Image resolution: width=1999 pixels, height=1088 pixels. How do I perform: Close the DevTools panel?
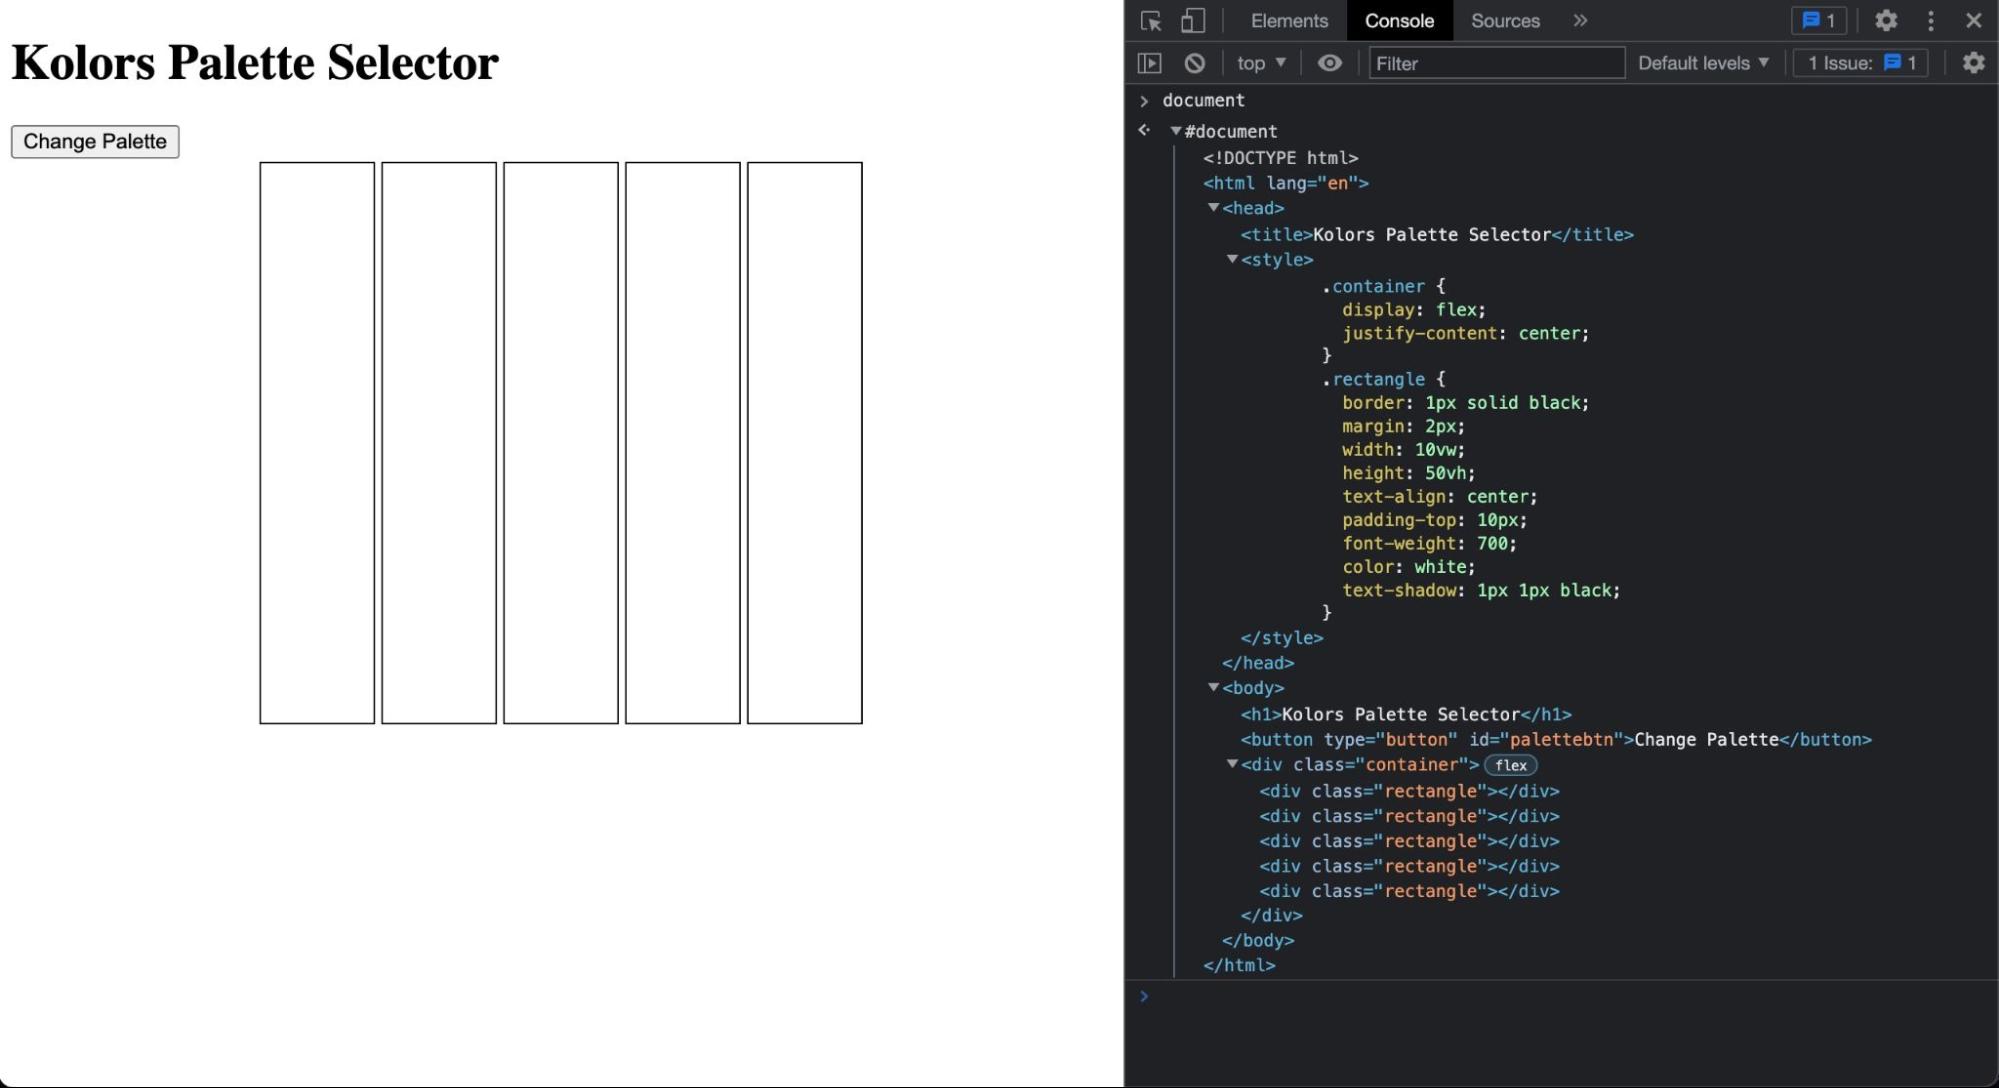(1973, 21)
